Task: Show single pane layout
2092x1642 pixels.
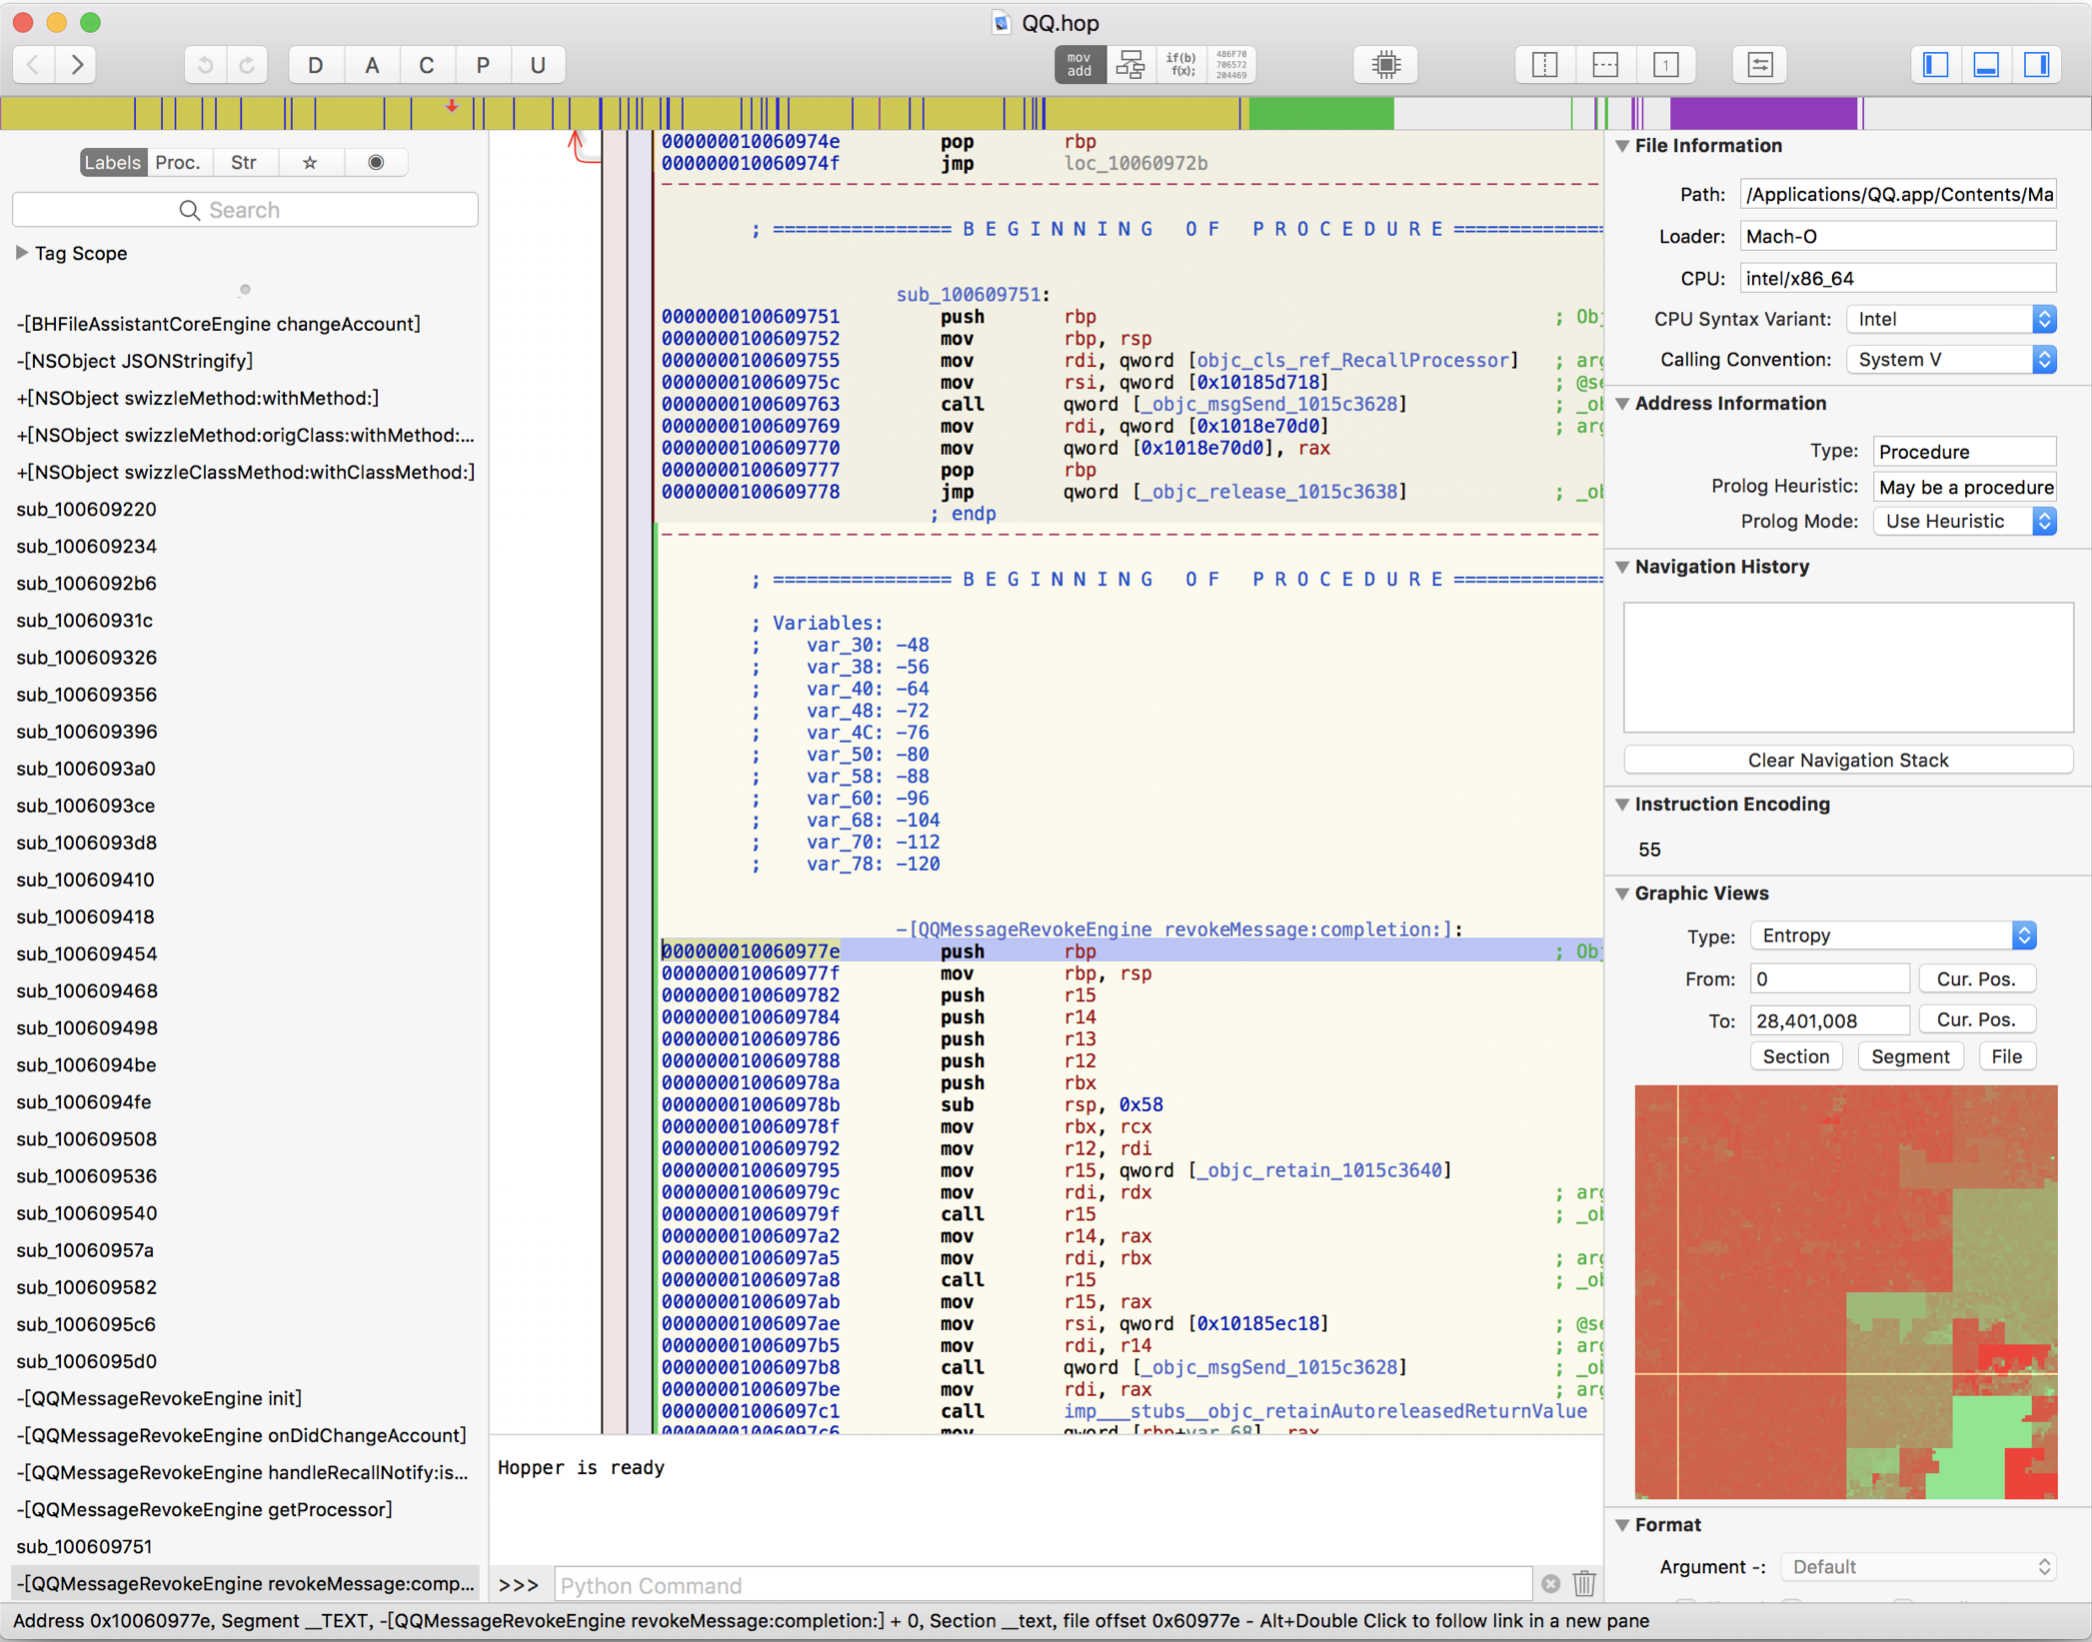Action: 1665,65
